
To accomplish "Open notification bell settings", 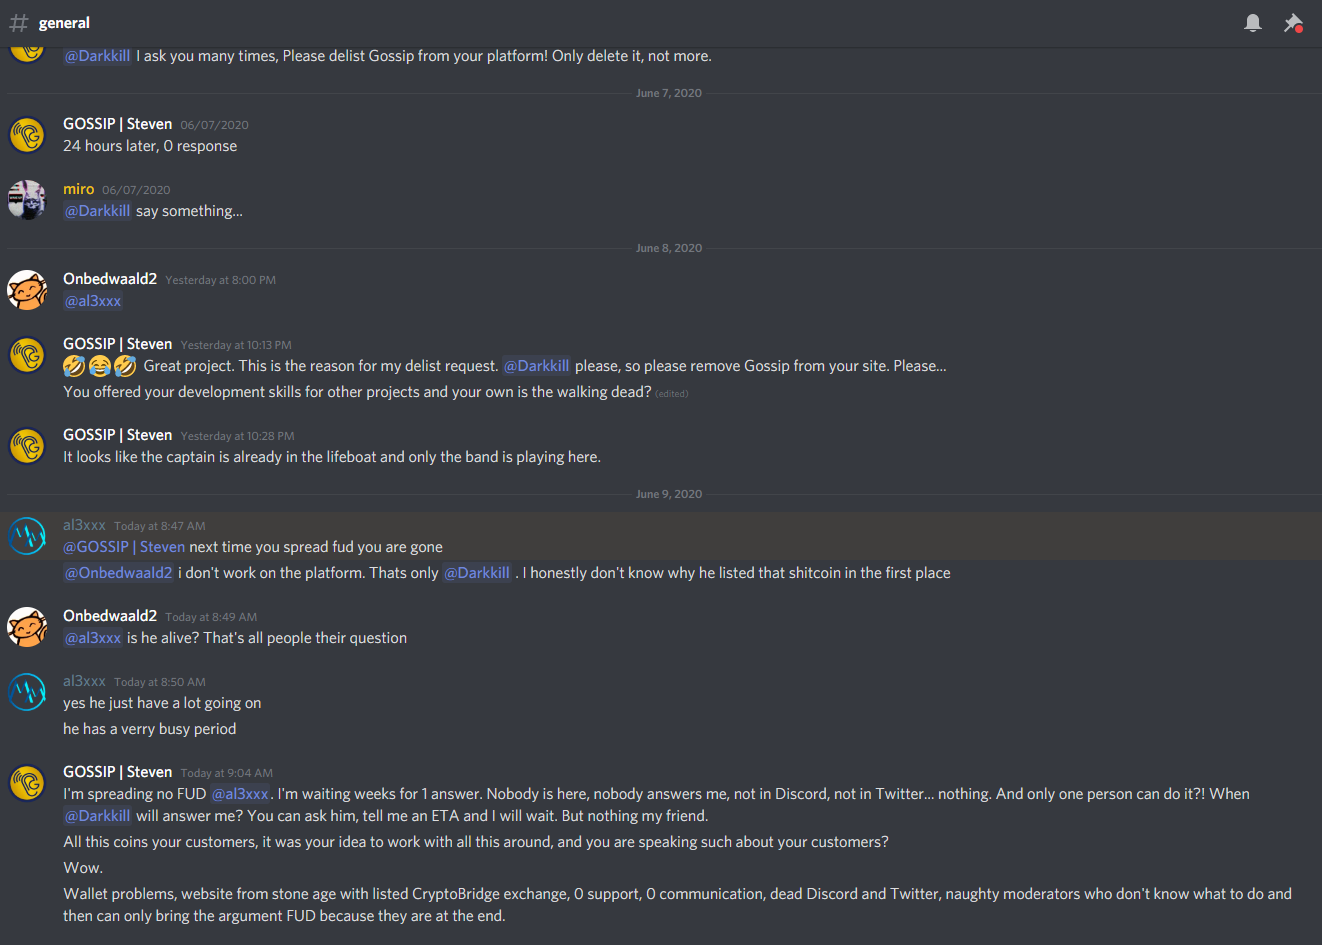I will (x=1252, y=23).
